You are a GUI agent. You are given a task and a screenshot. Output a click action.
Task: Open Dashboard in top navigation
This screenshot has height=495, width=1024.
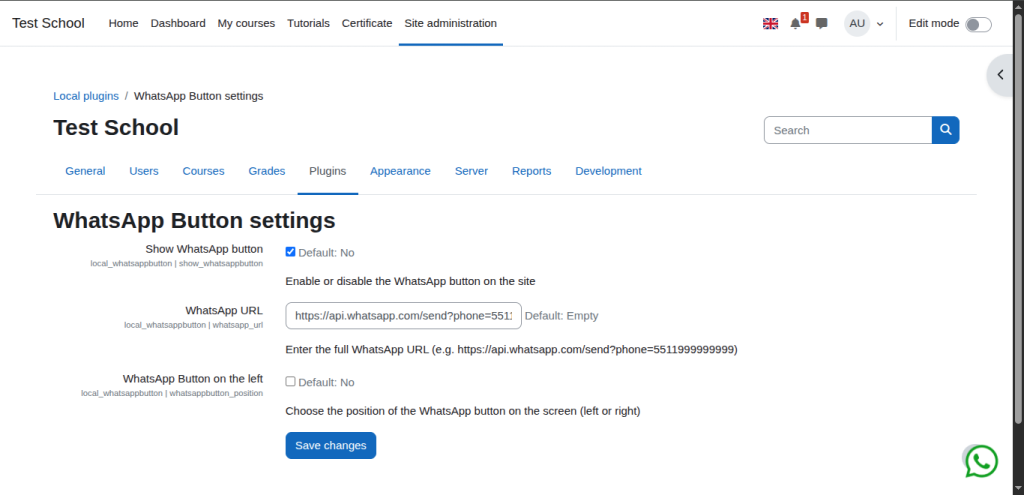click(x=178, y=24)
